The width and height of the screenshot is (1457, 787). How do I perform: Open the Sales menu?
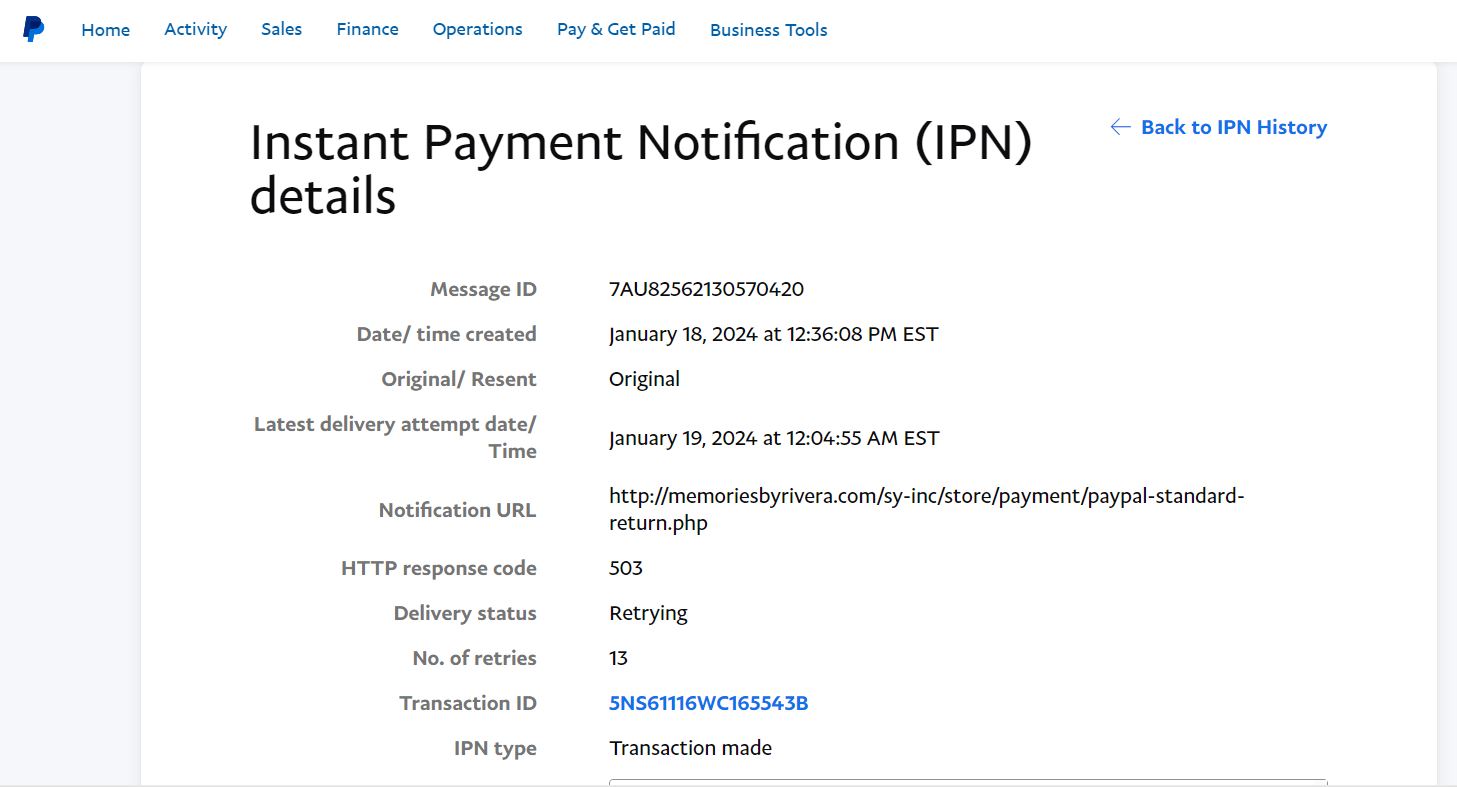tap(282, 30)
